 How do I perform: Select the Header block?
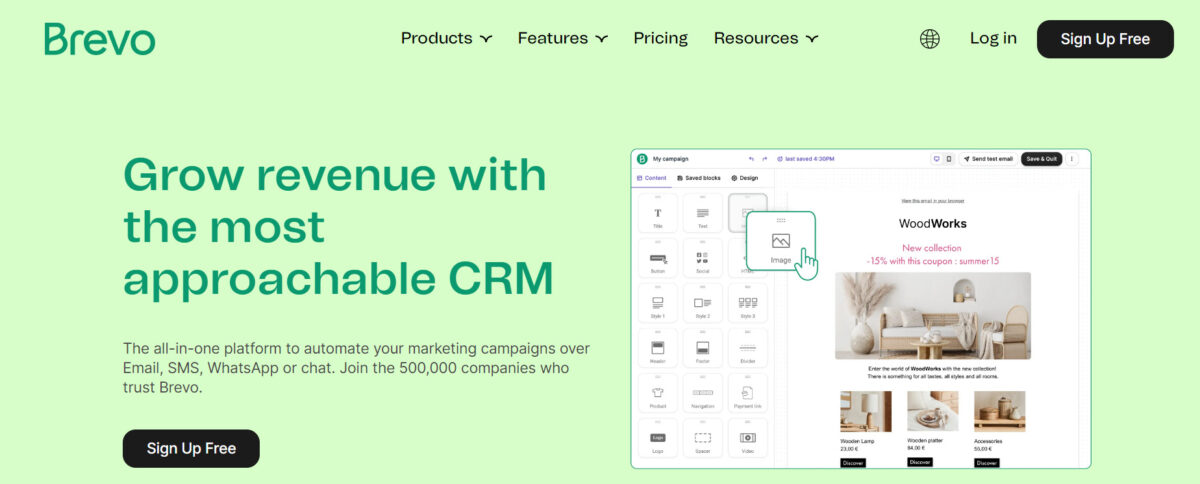658,349
